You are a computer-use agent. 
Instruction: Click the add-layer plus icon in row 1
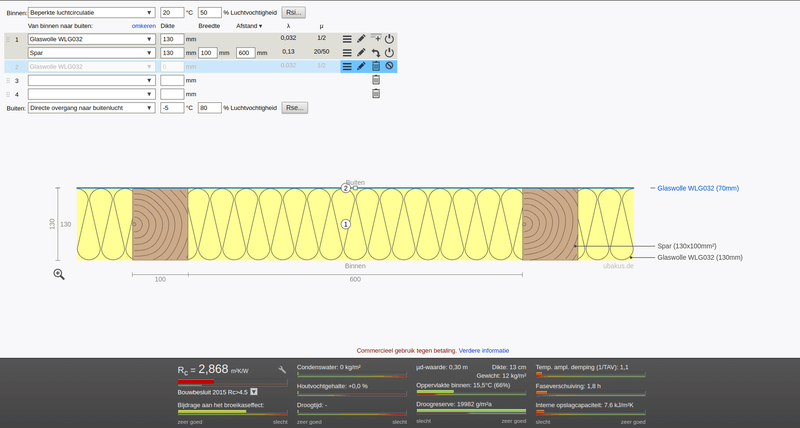pyautogui.click(x=375, y=39)
